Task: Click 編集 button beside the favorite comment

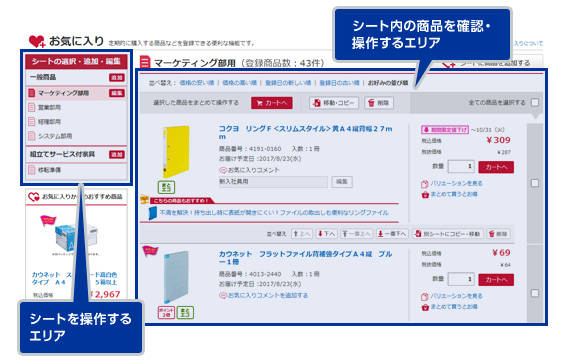Action: click(342, 182)
